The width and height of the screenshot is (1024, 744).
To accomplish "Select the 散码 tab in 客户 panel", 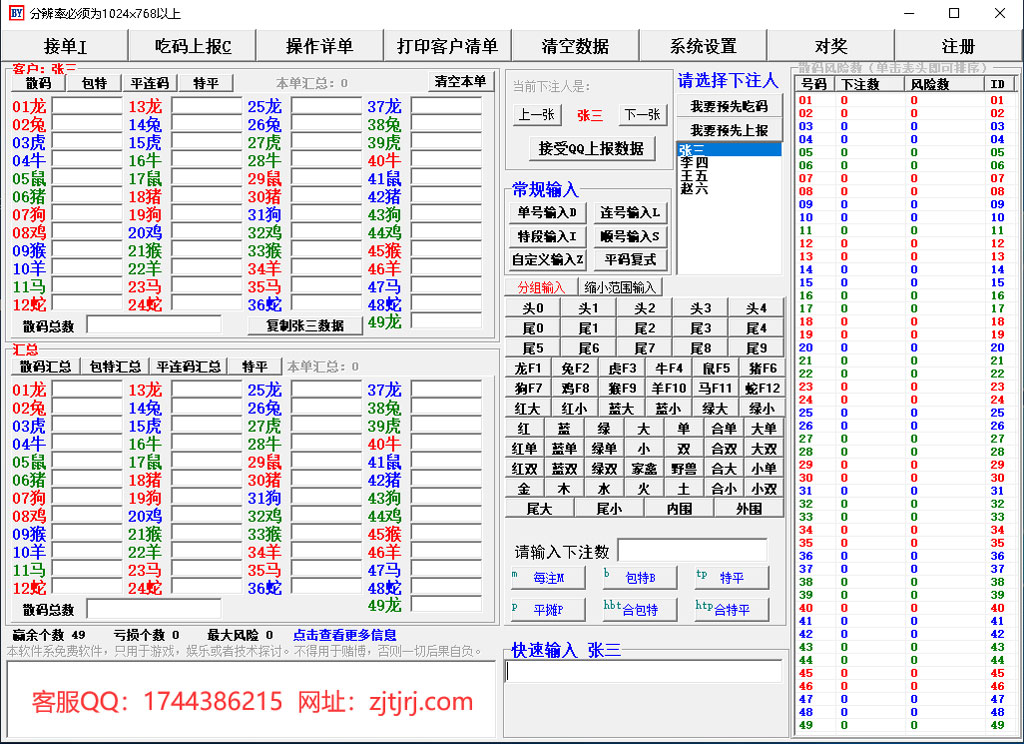I will pyautogui.click(x=39, y=83).
